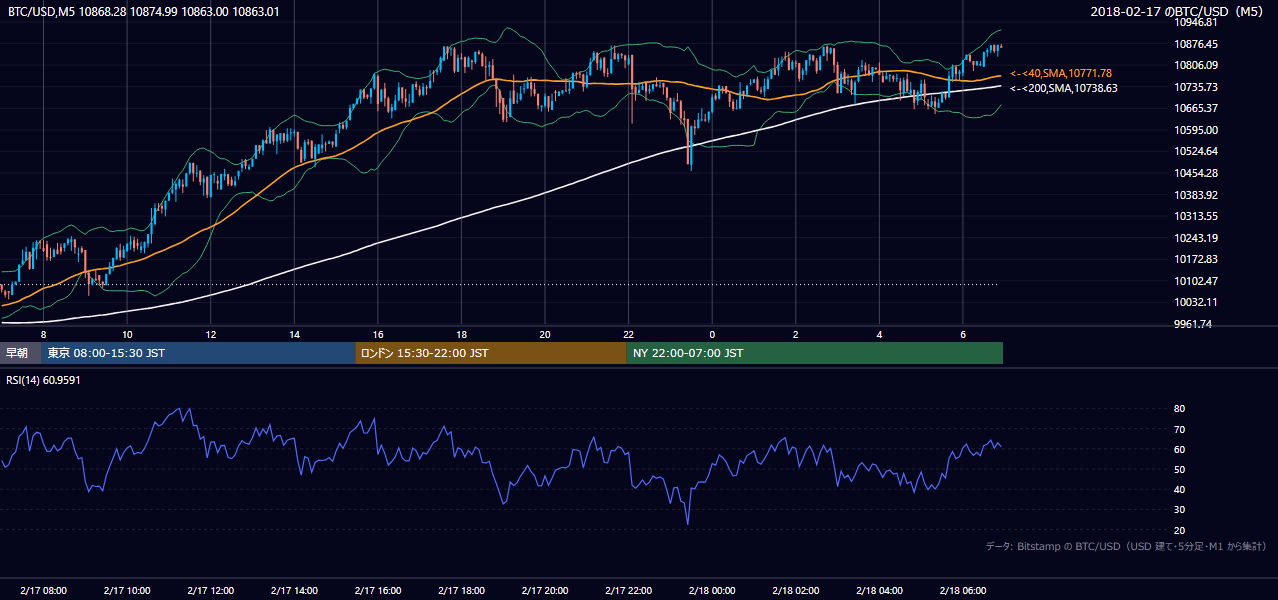1278x600 pixels.
Task: Click hour label 16 on the price chart time axis
Action: (x=378, y=334)
